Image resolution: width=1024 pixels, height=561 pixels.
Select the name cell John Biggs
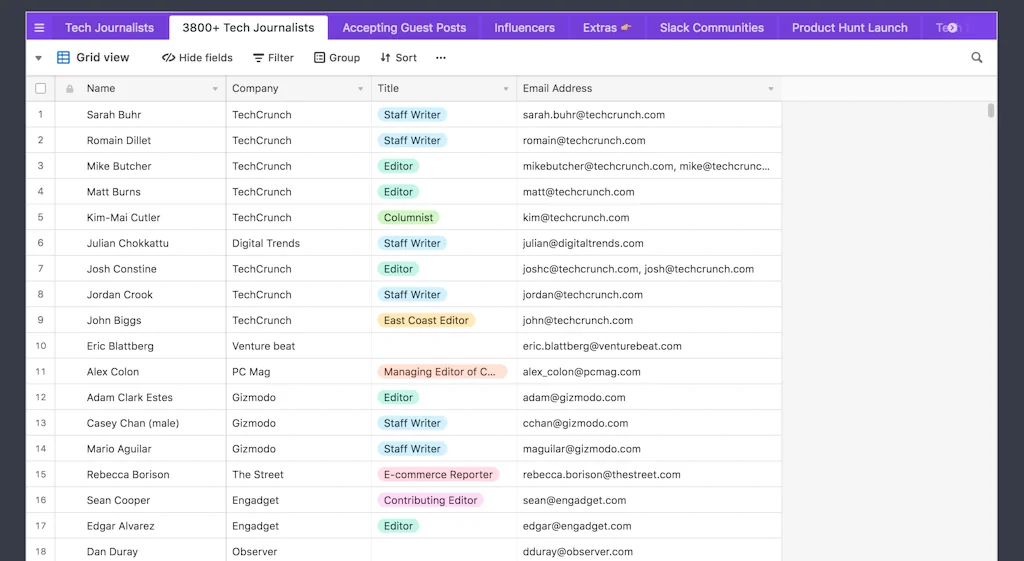click(140, 320)
